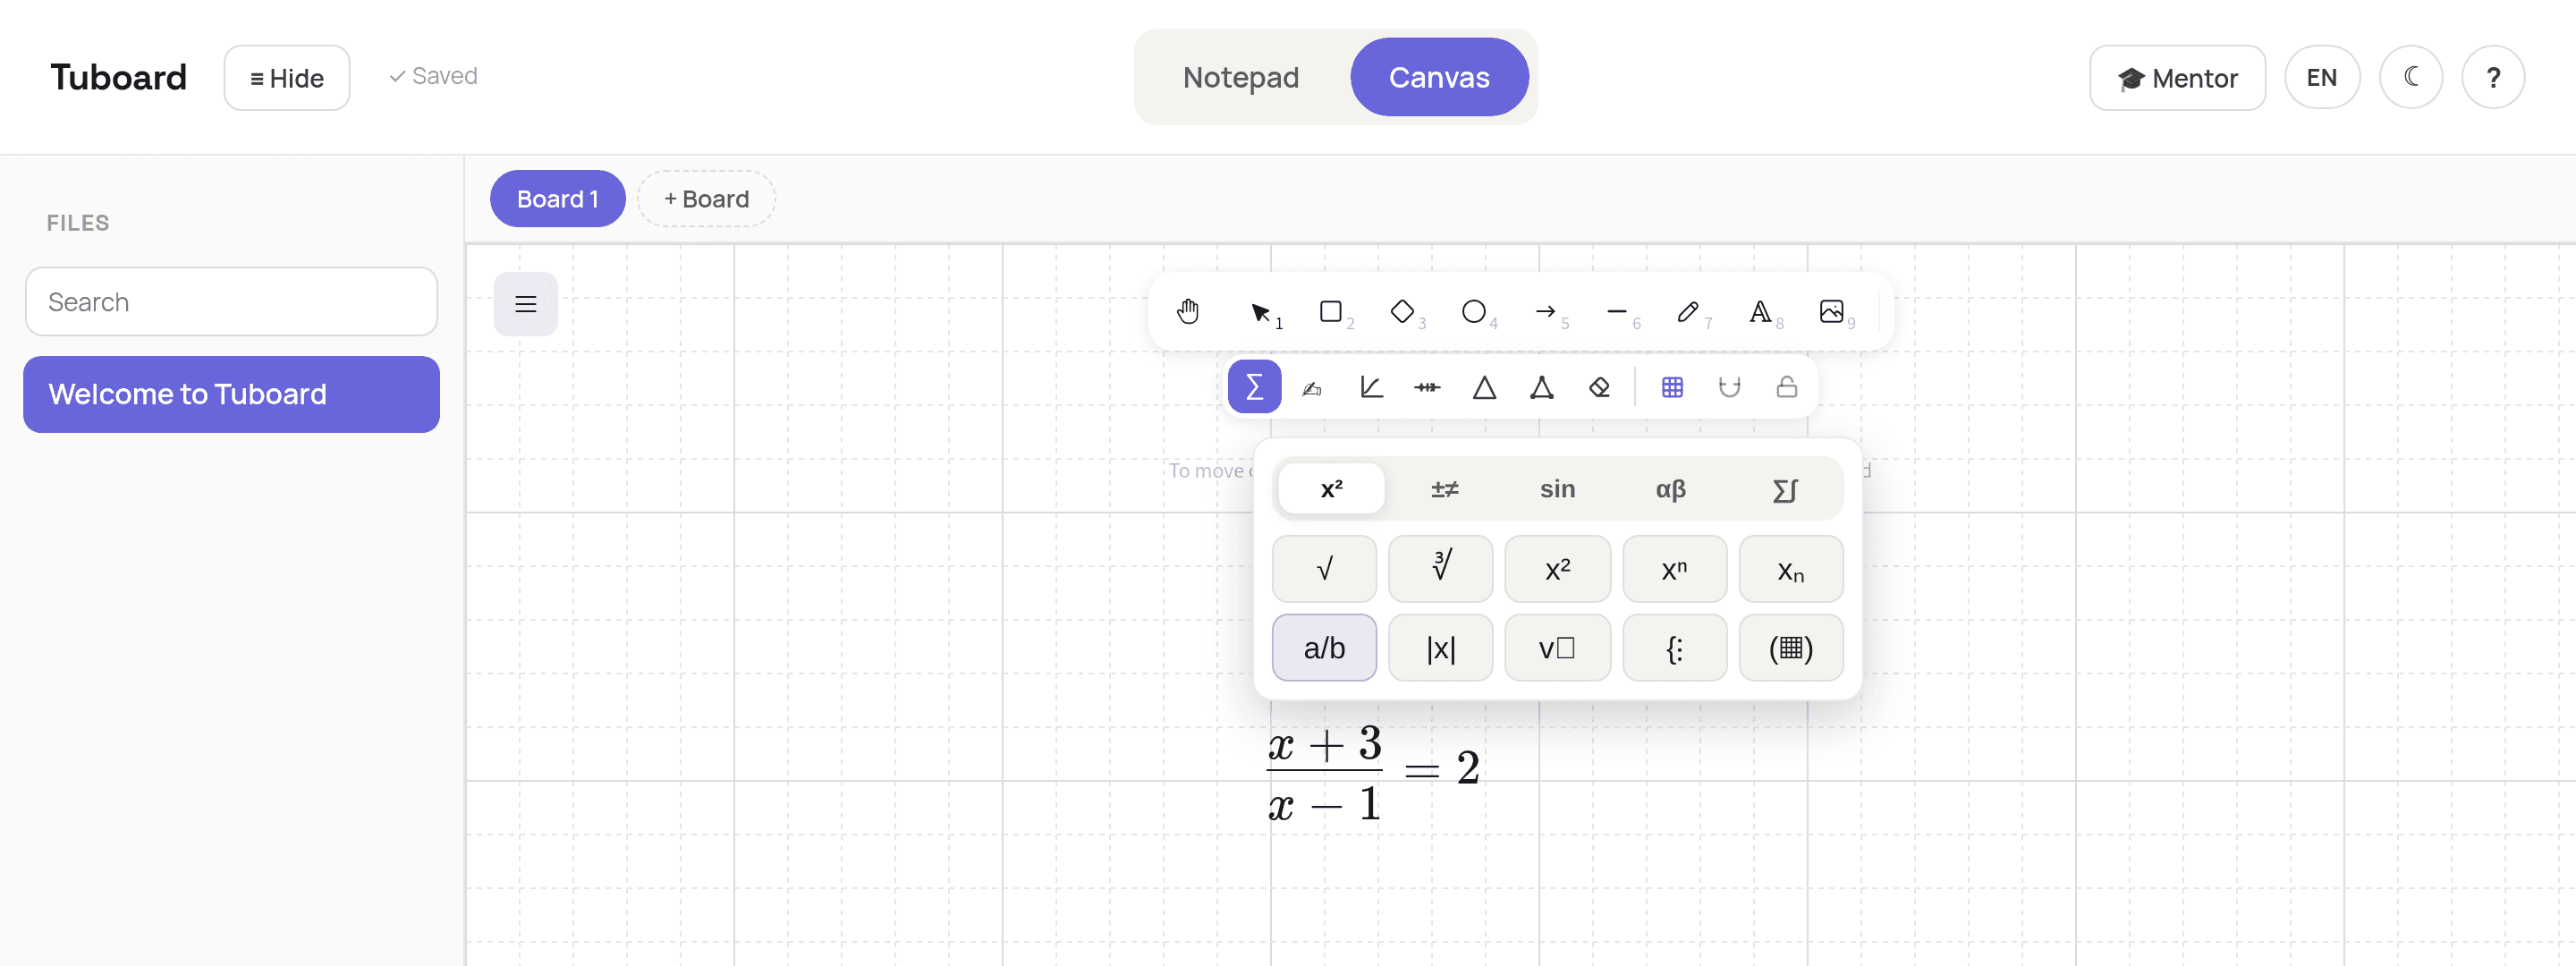The width and height of the screenshot is (2576, 966).
Task: Select the Eraser tool
Action: tap(1599, 386)
